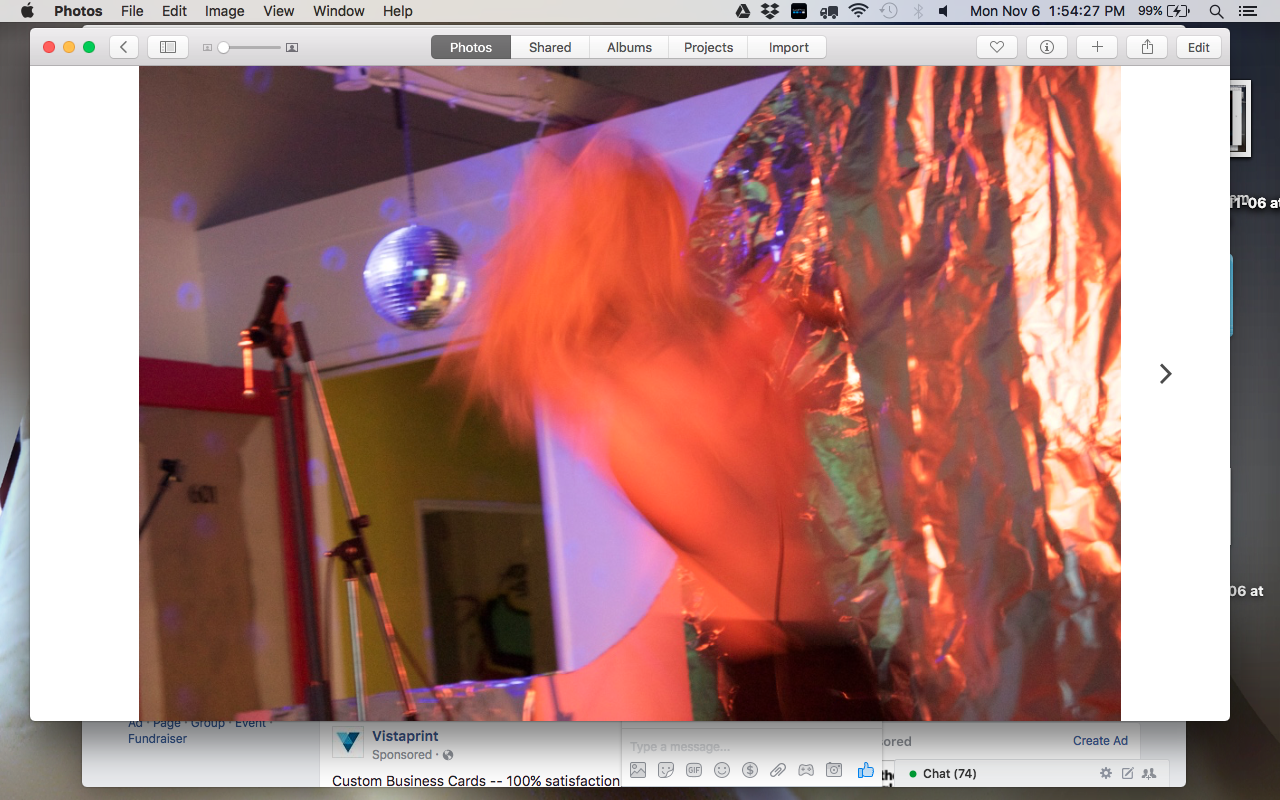The width and height of the screenshot is (1280, 800).
Task: Open the Albums tab
Action: click(629, 47)
